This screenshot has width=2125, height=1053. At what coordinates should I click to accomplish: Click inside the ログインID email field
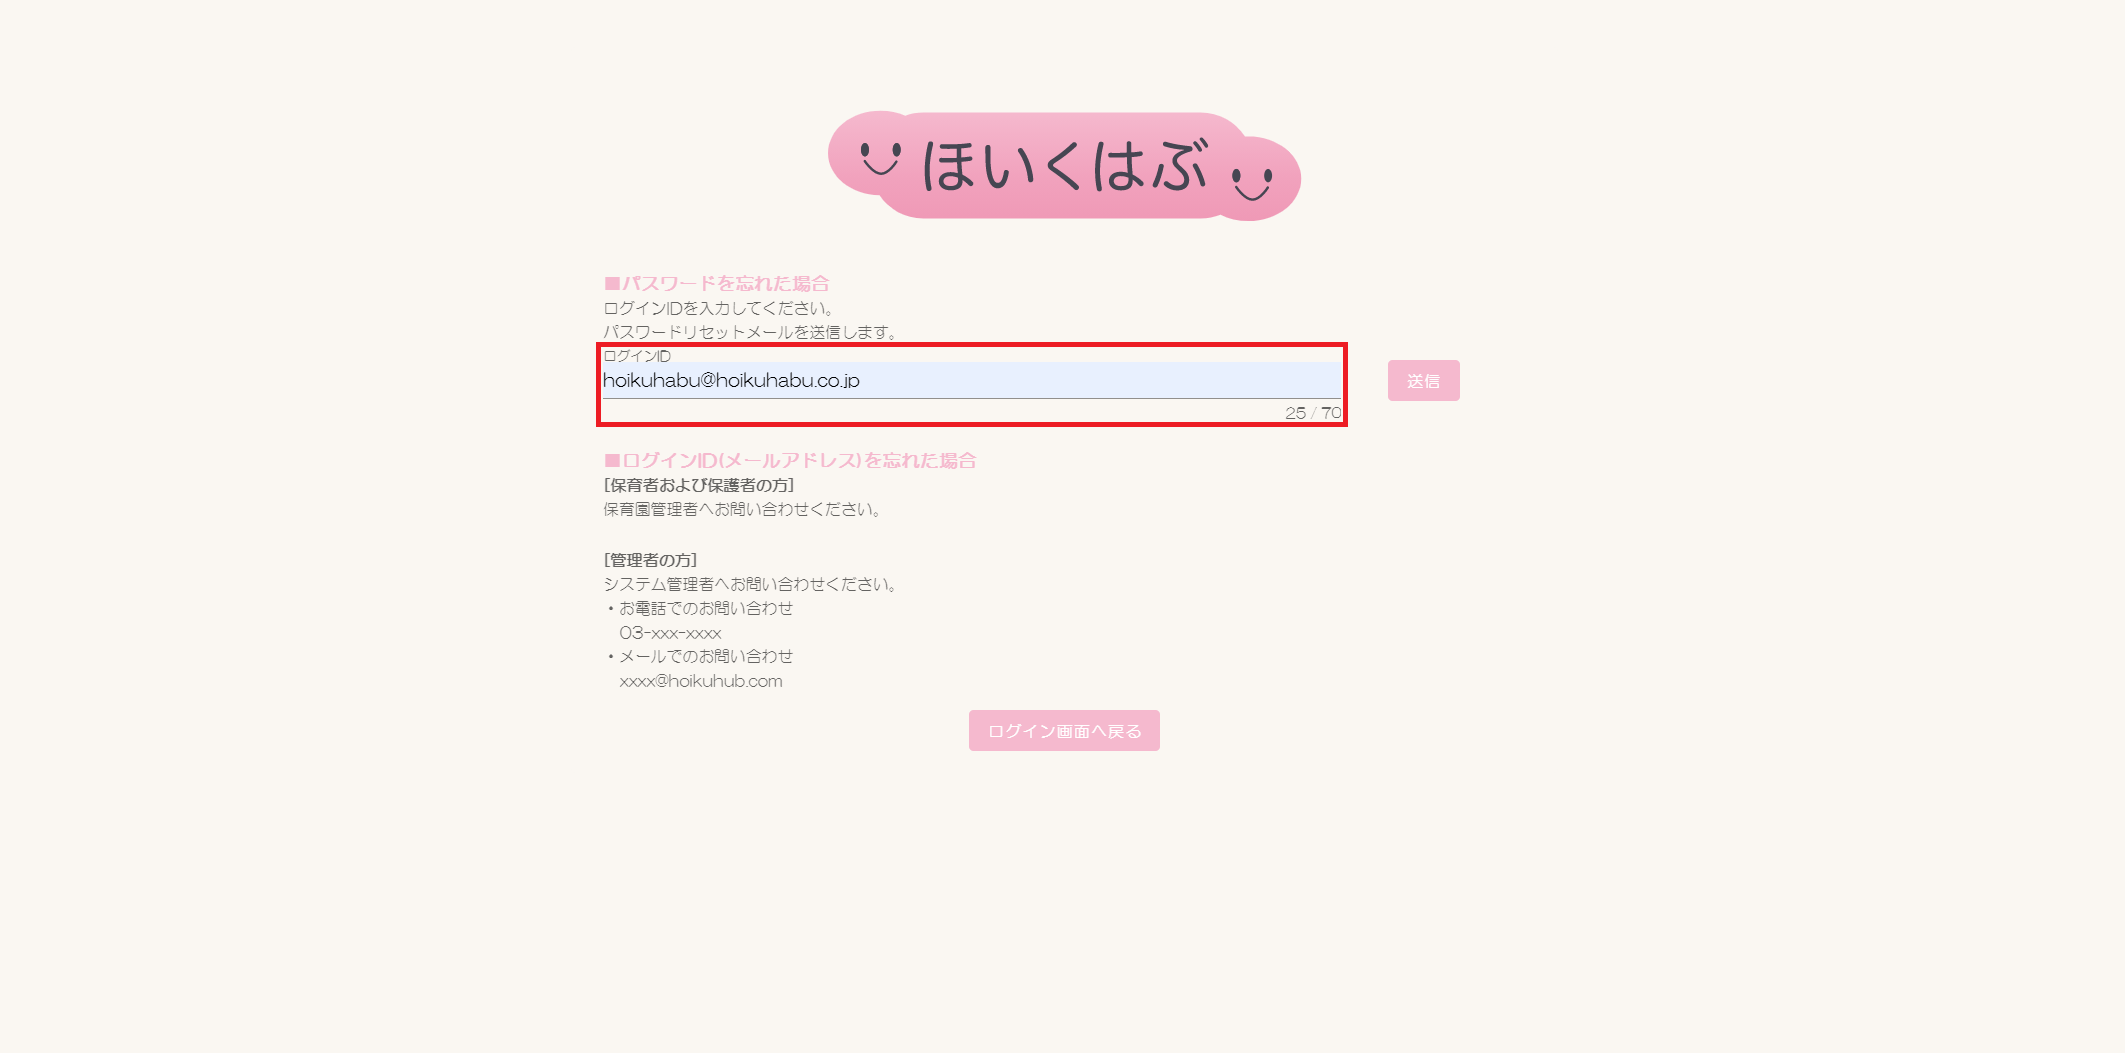coord(971,381)
